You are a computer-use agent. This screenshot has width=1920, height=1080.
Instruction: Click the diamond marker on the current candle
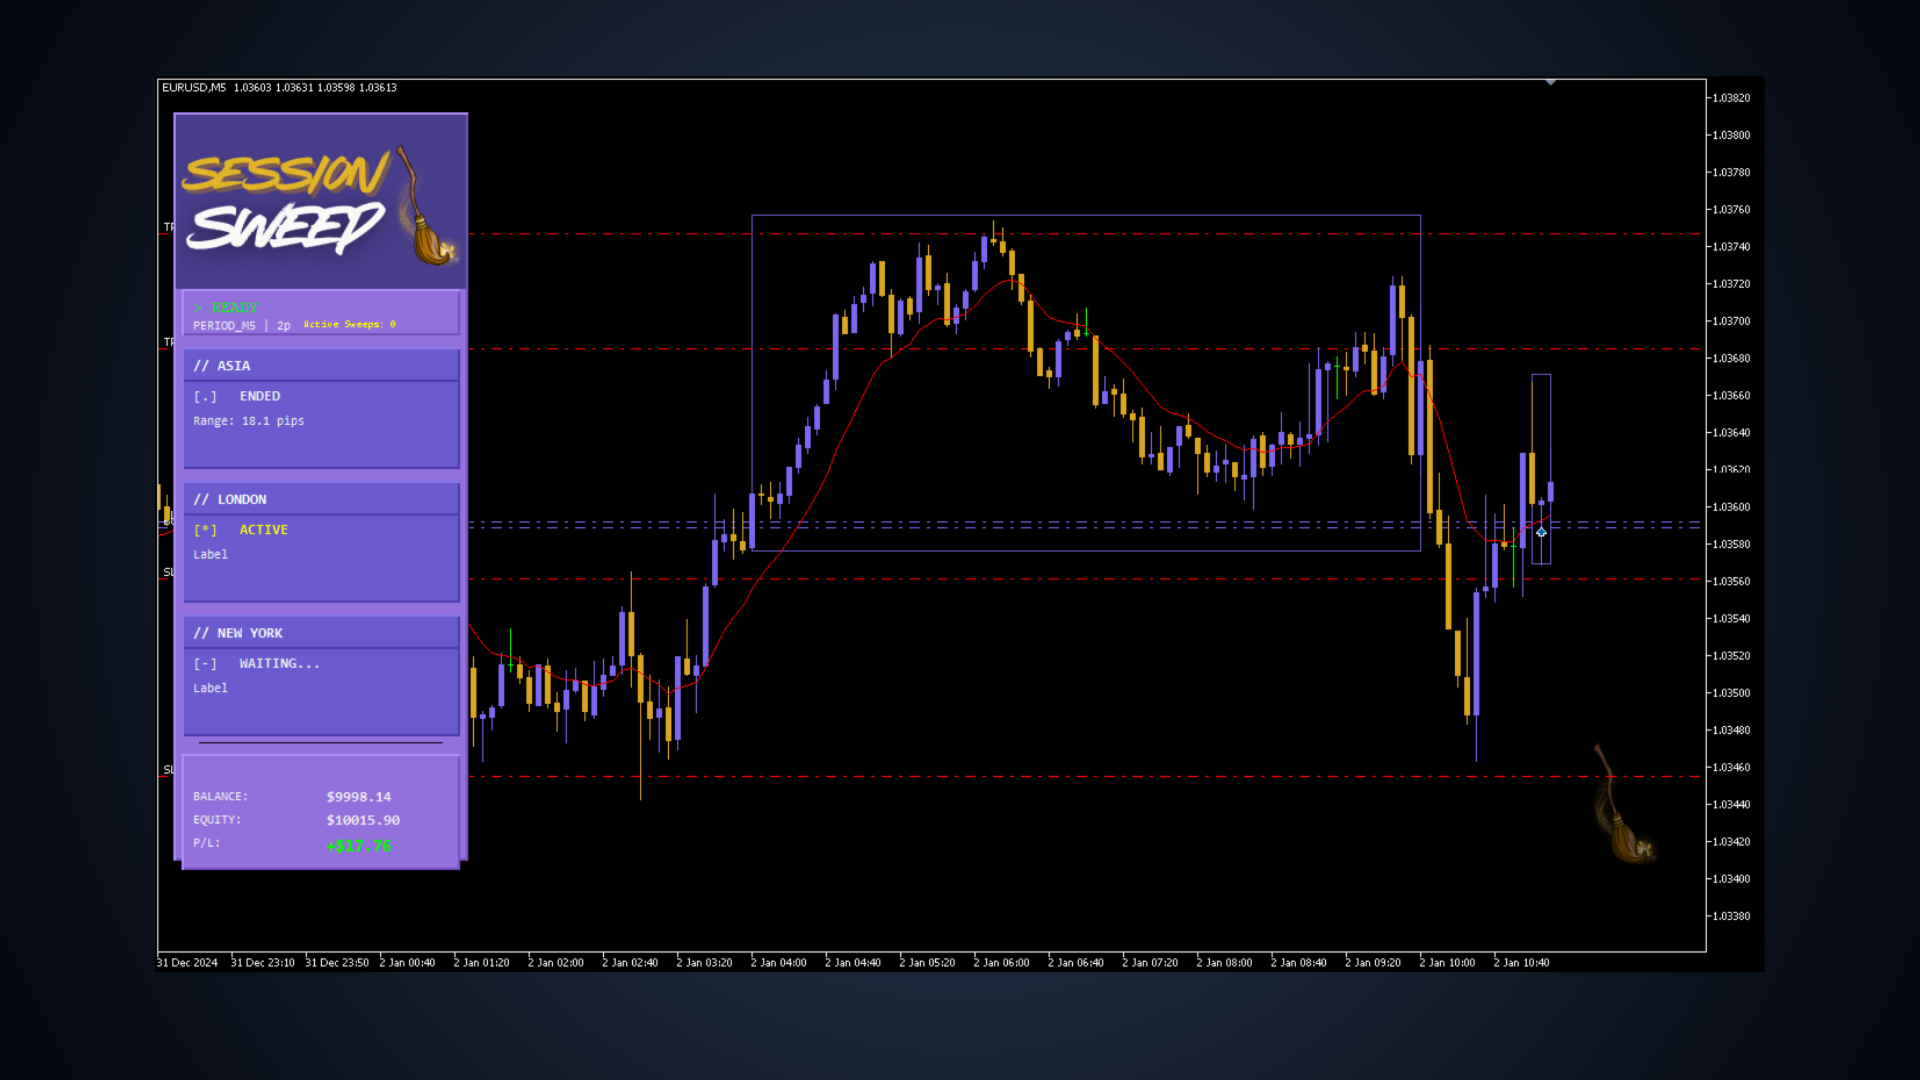tap(1541, 533)
